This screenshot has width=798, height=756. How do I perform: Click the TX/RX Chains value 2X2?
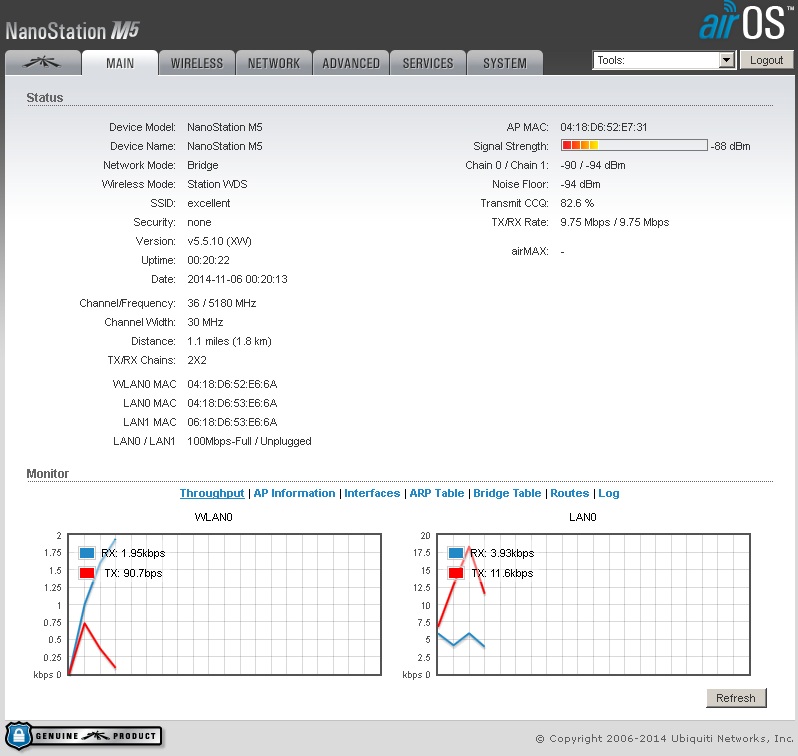pyautogui.click(x=197, y=360)
